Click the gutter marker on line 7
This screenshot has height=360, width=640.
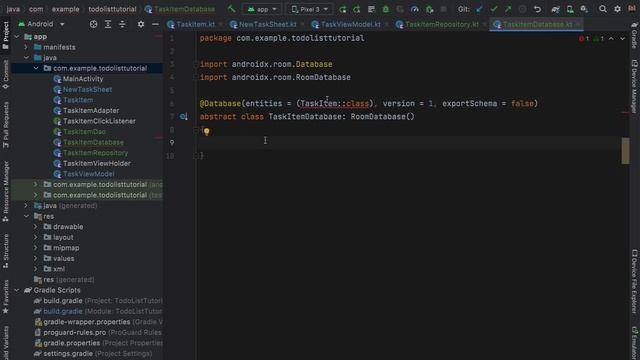tap(184, 117)
